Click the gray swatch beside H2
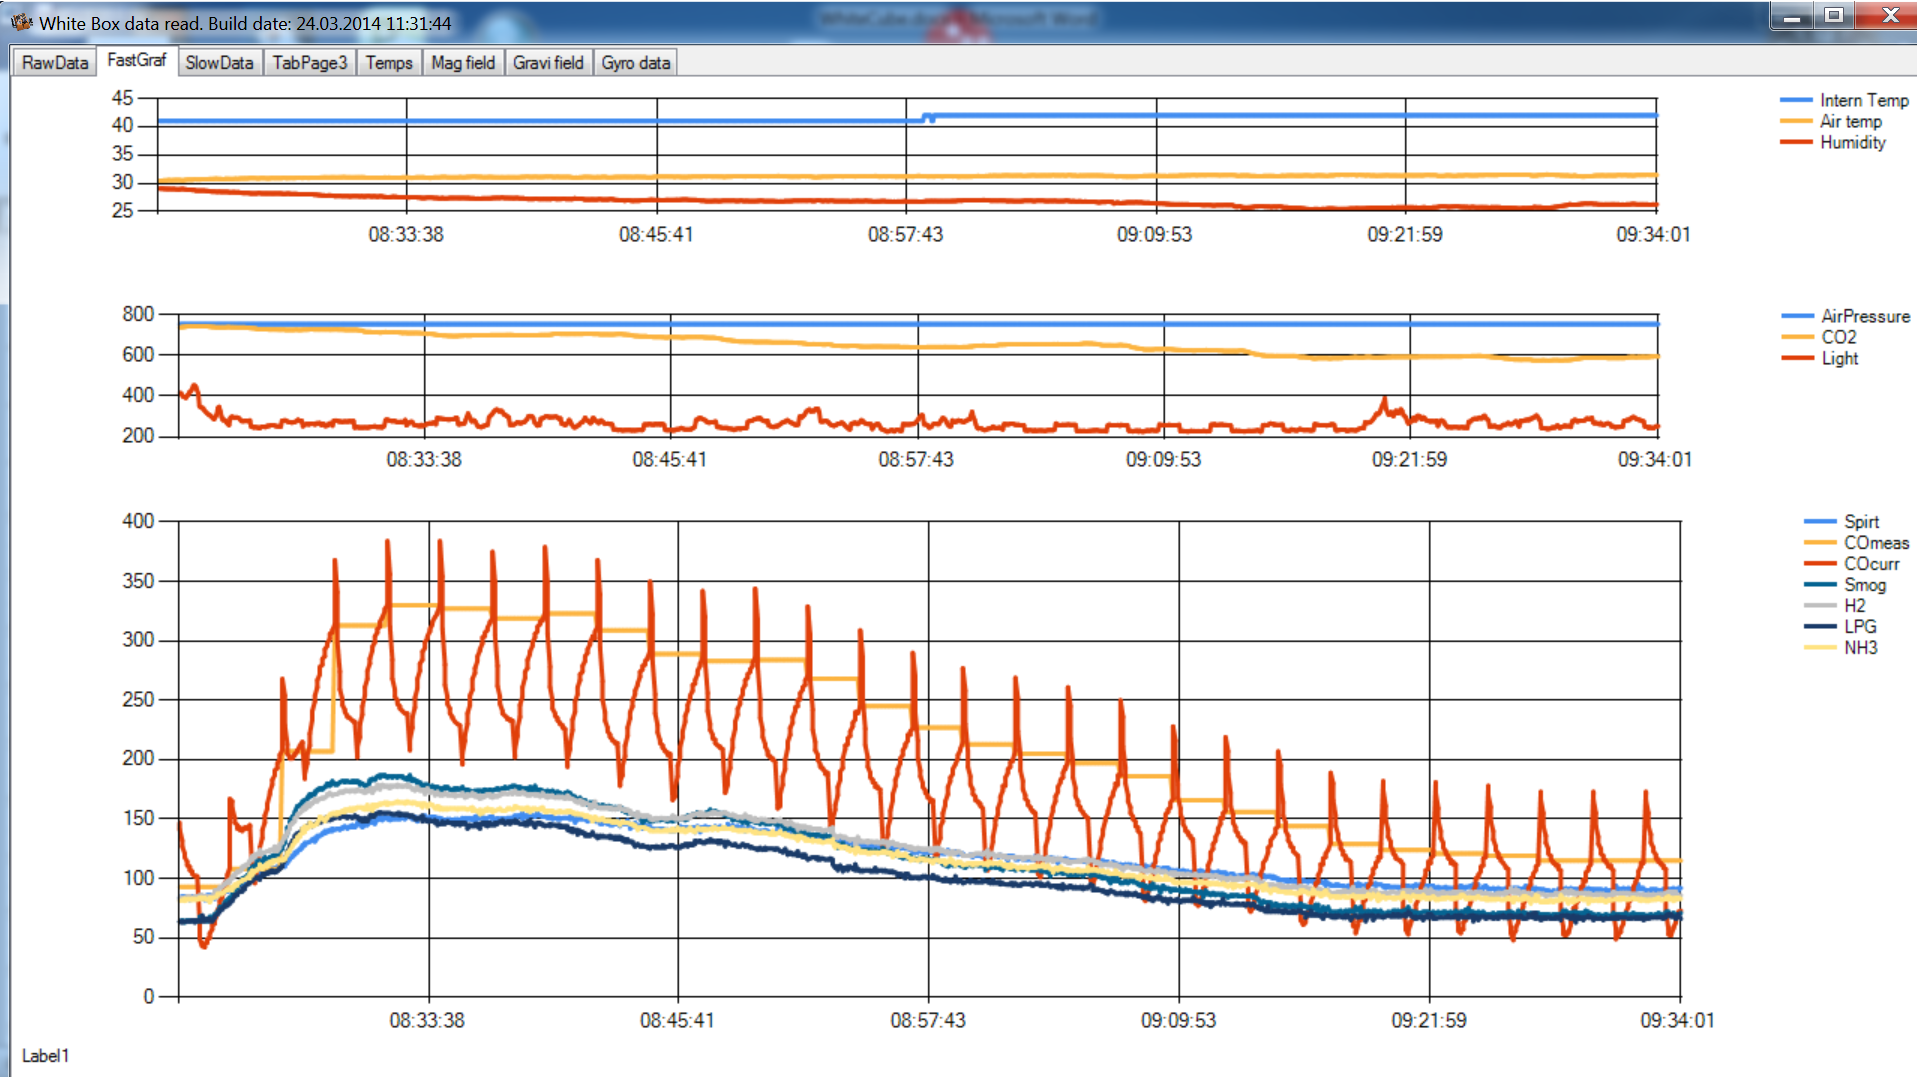 (x=1821, y=605)
